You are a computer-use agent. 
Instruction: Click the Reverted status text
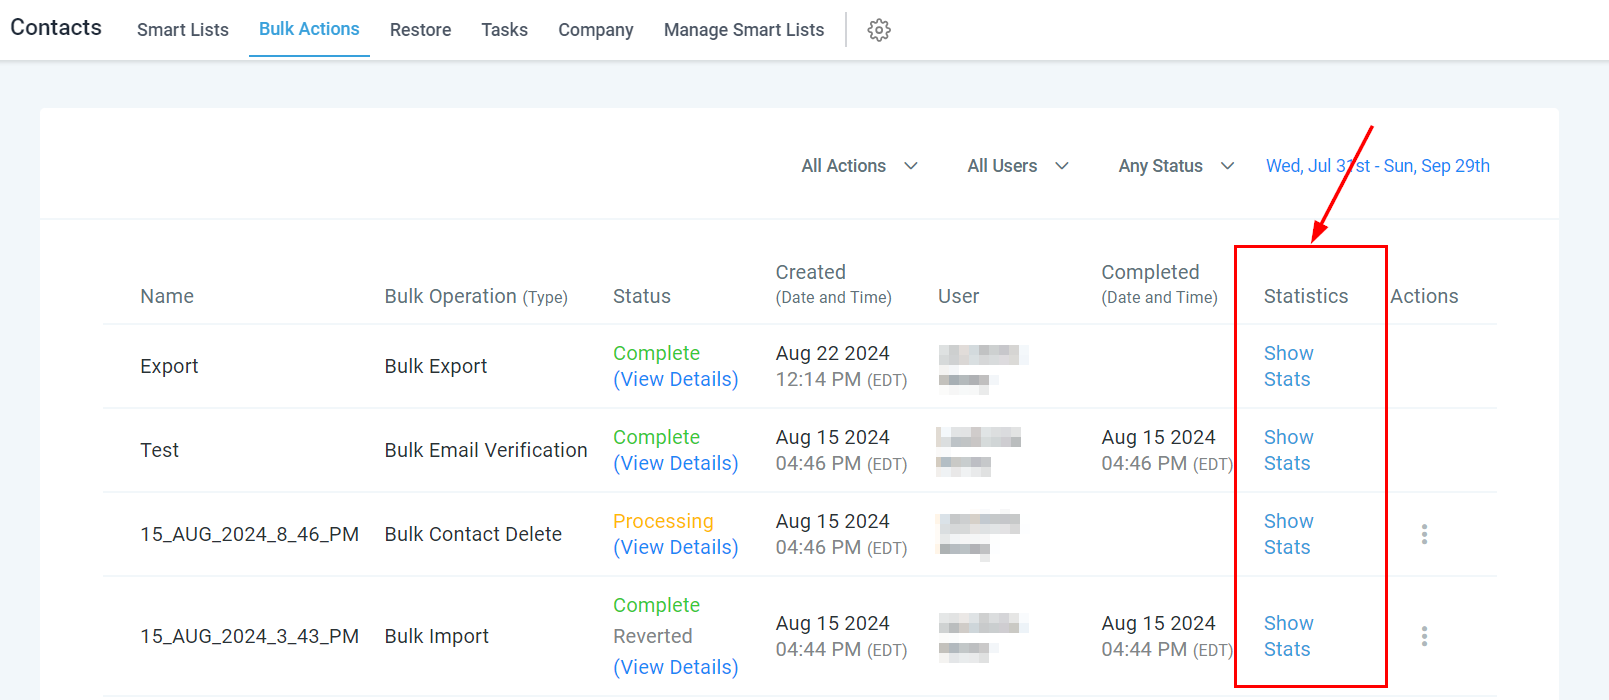tap(652, 636)
